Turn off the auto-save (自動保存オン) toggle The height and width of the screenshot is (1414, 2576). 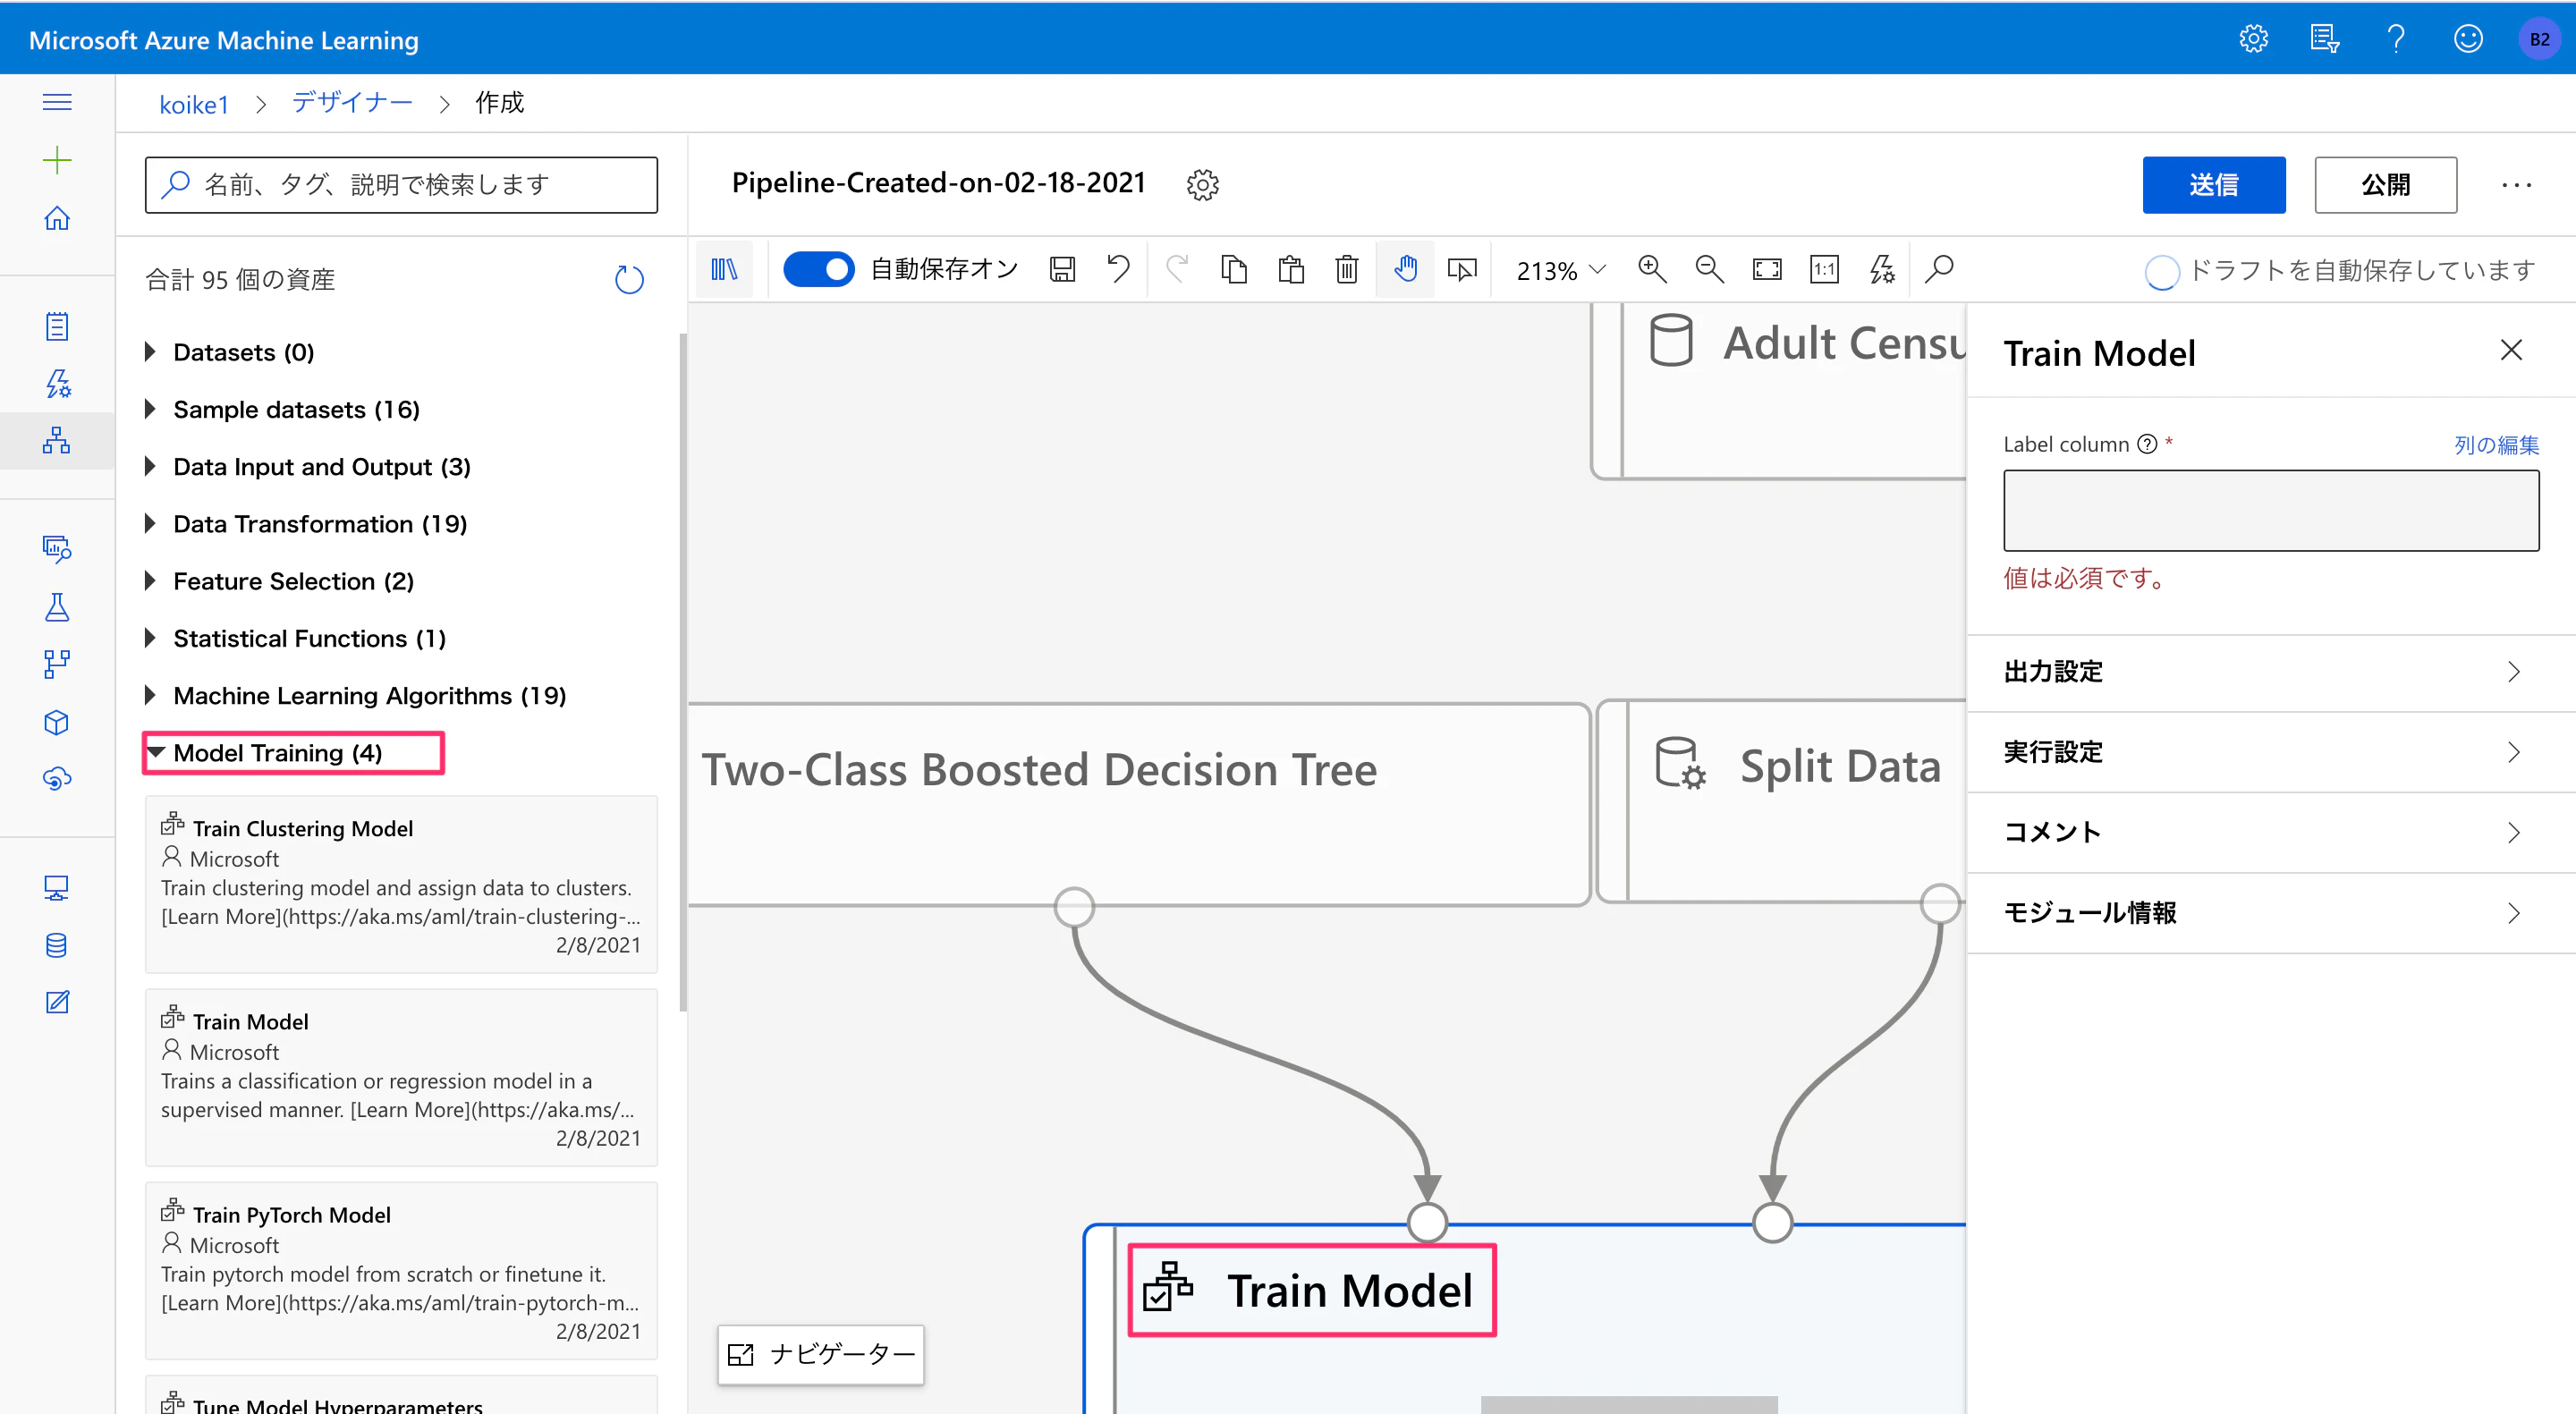(818, 270)
